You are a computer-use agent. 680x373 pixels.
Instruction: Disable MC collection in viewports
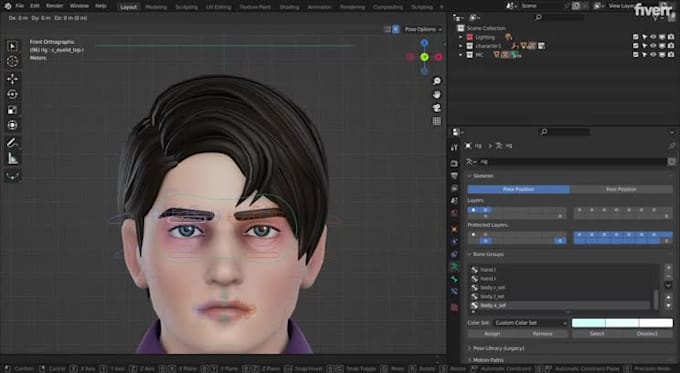662,55
